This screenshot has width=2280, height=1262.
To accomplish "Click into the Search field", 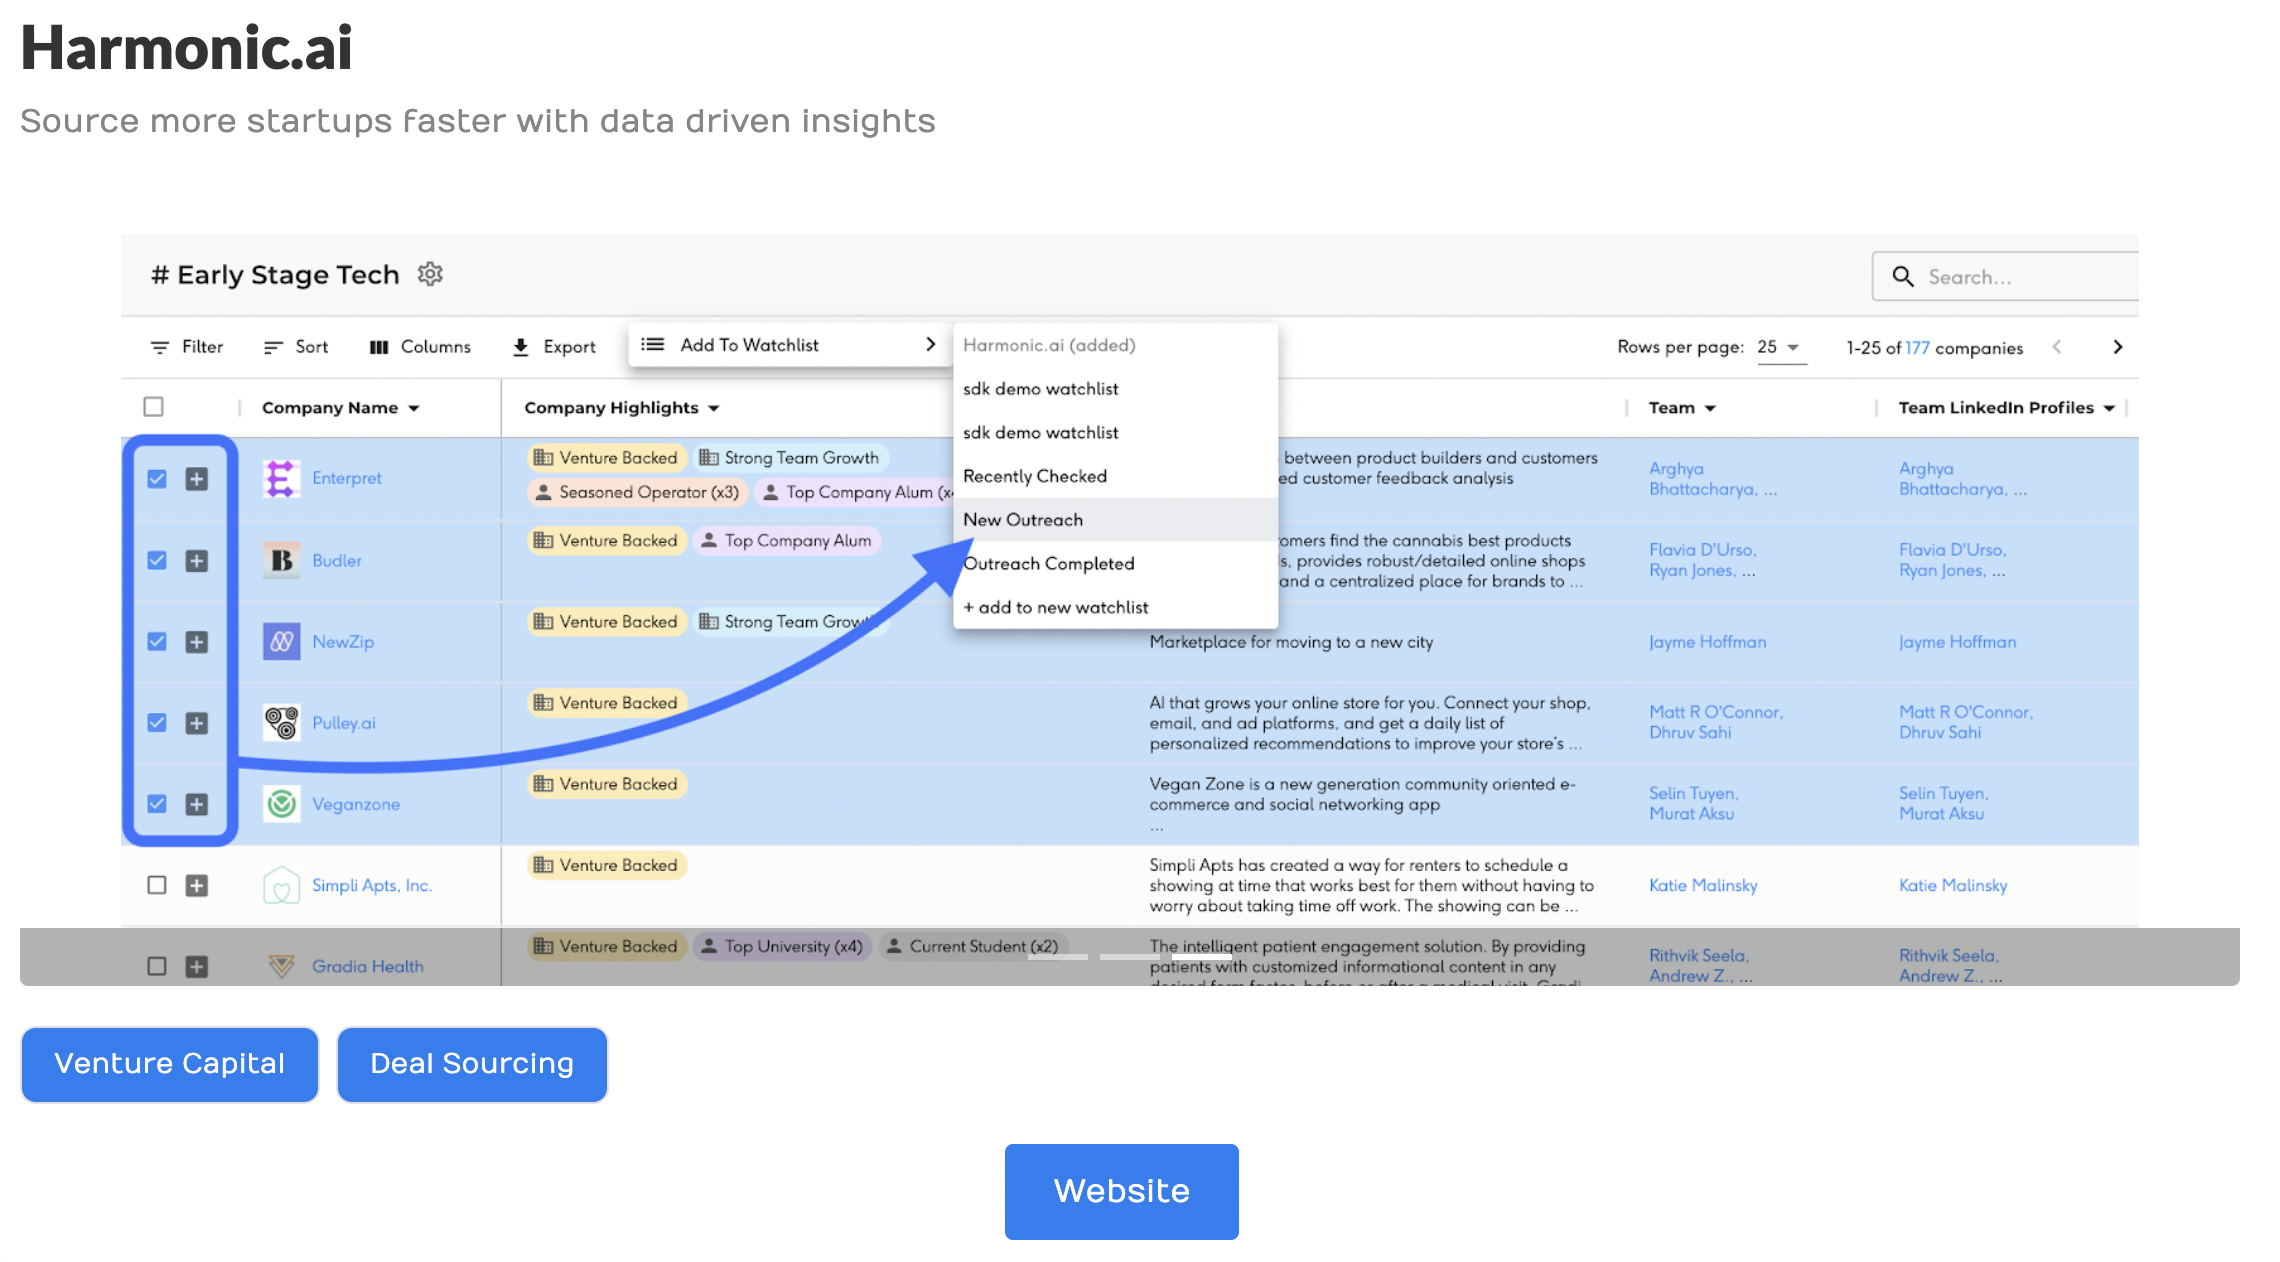I will pos(2006,277).
